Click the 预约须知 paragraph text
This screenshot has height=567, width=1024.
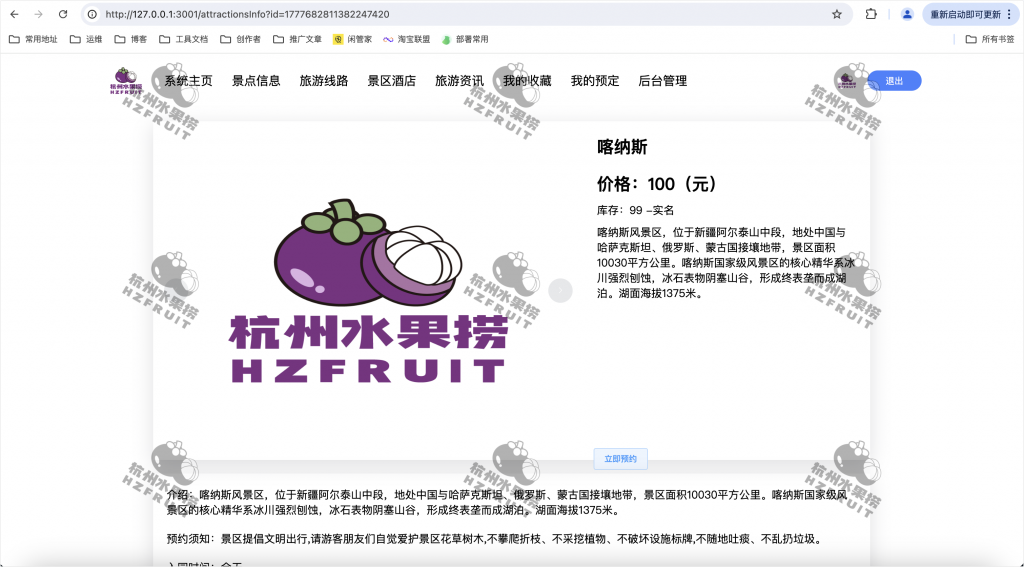click(x=494, y=539)
